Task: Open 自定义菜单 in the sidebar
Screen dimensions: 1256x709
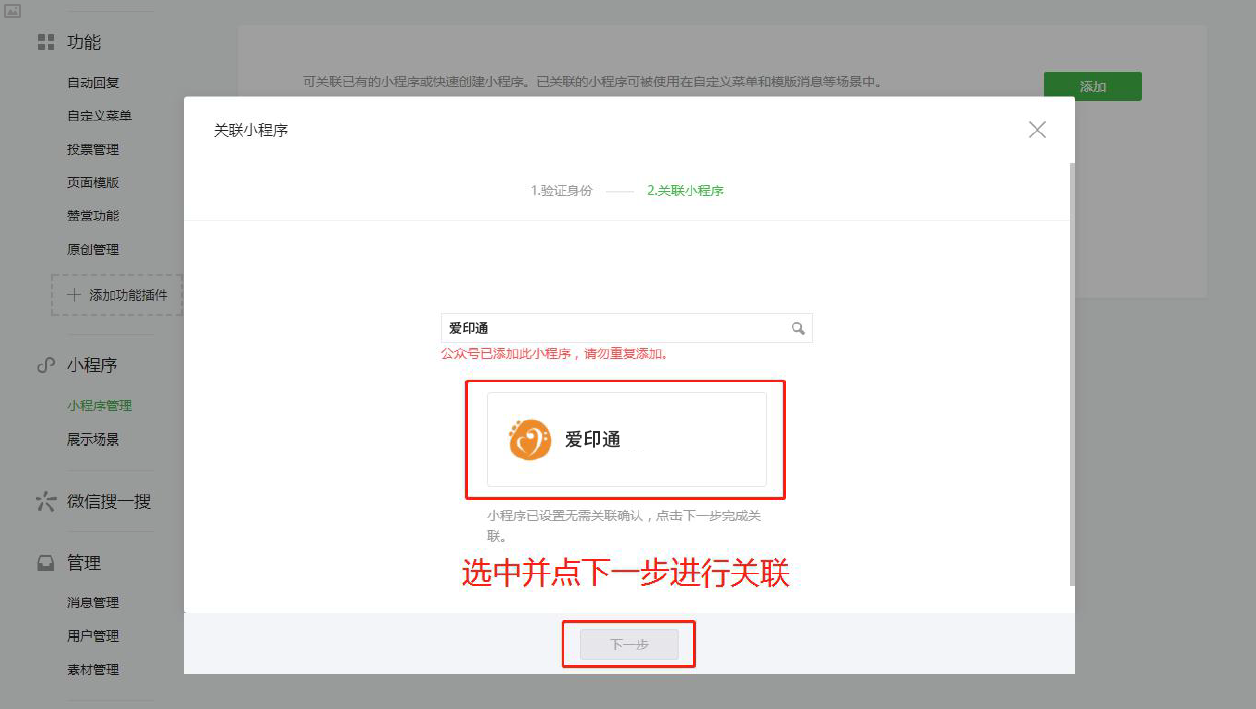Action: point(99,116)
